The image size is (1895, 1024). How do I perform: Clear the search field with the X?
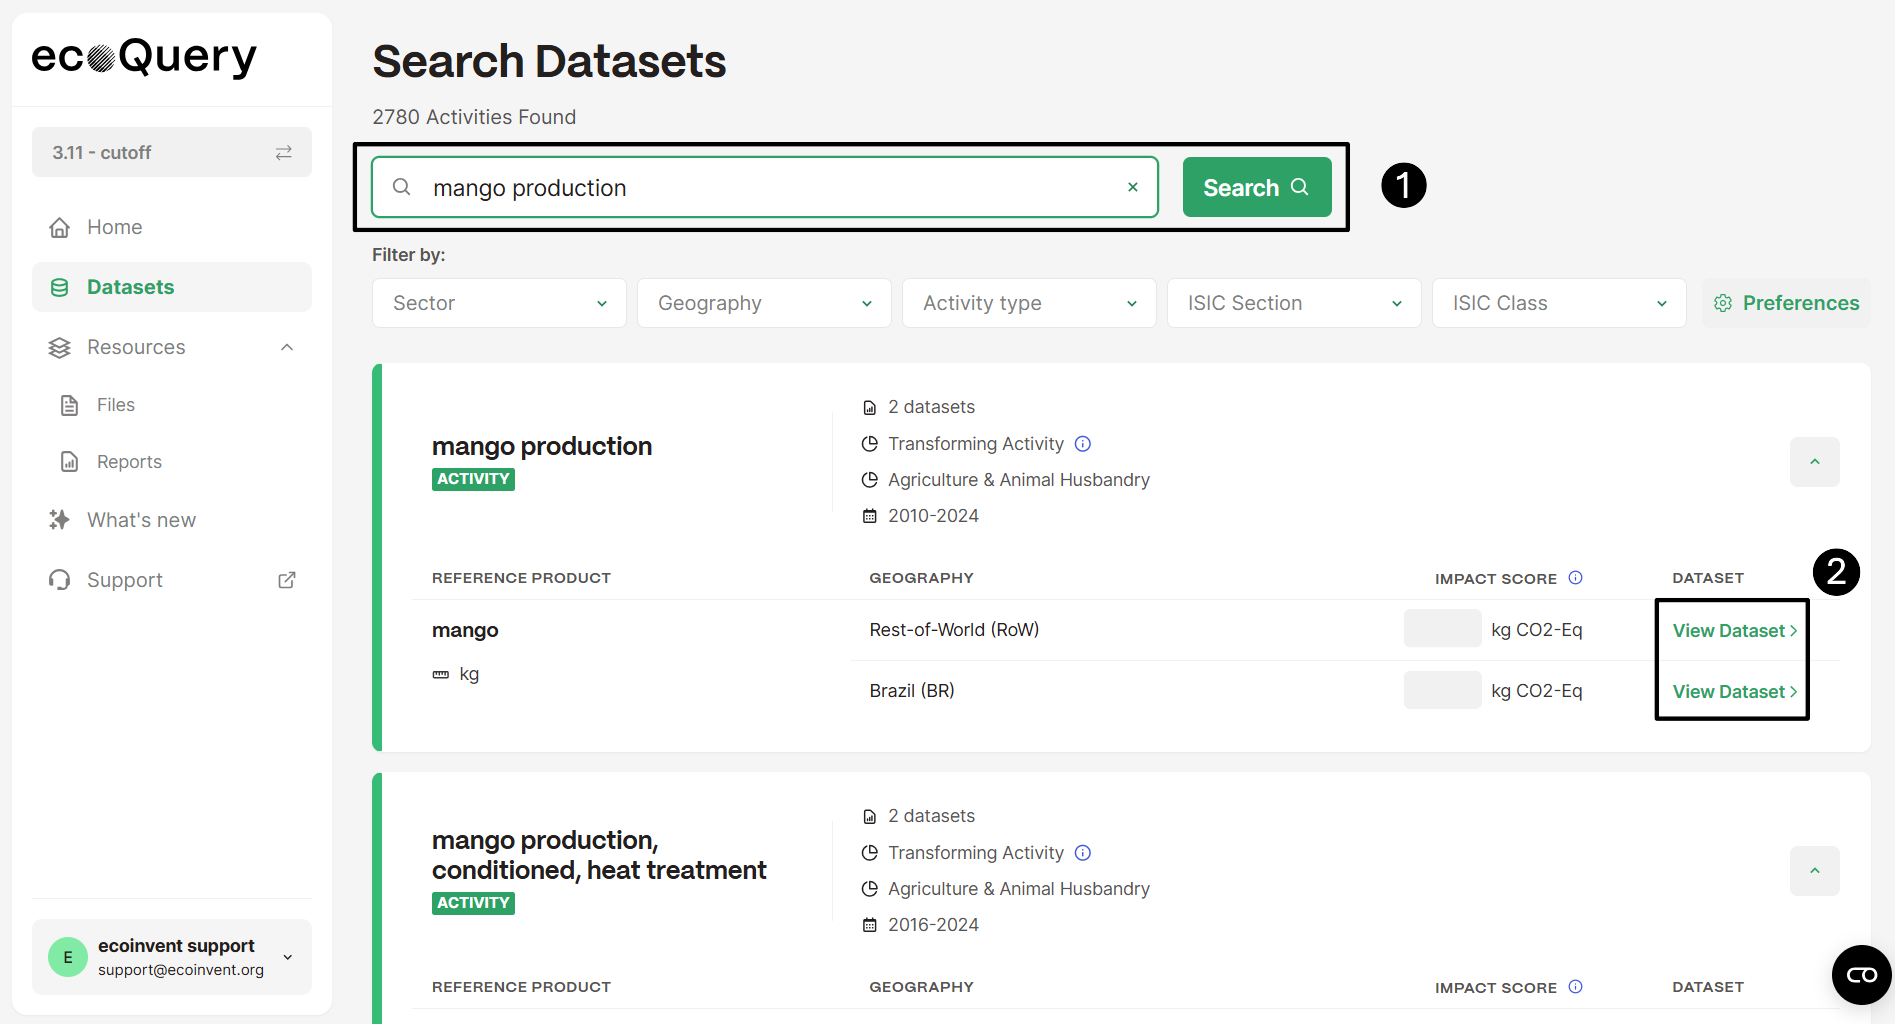pos(1132,187)
